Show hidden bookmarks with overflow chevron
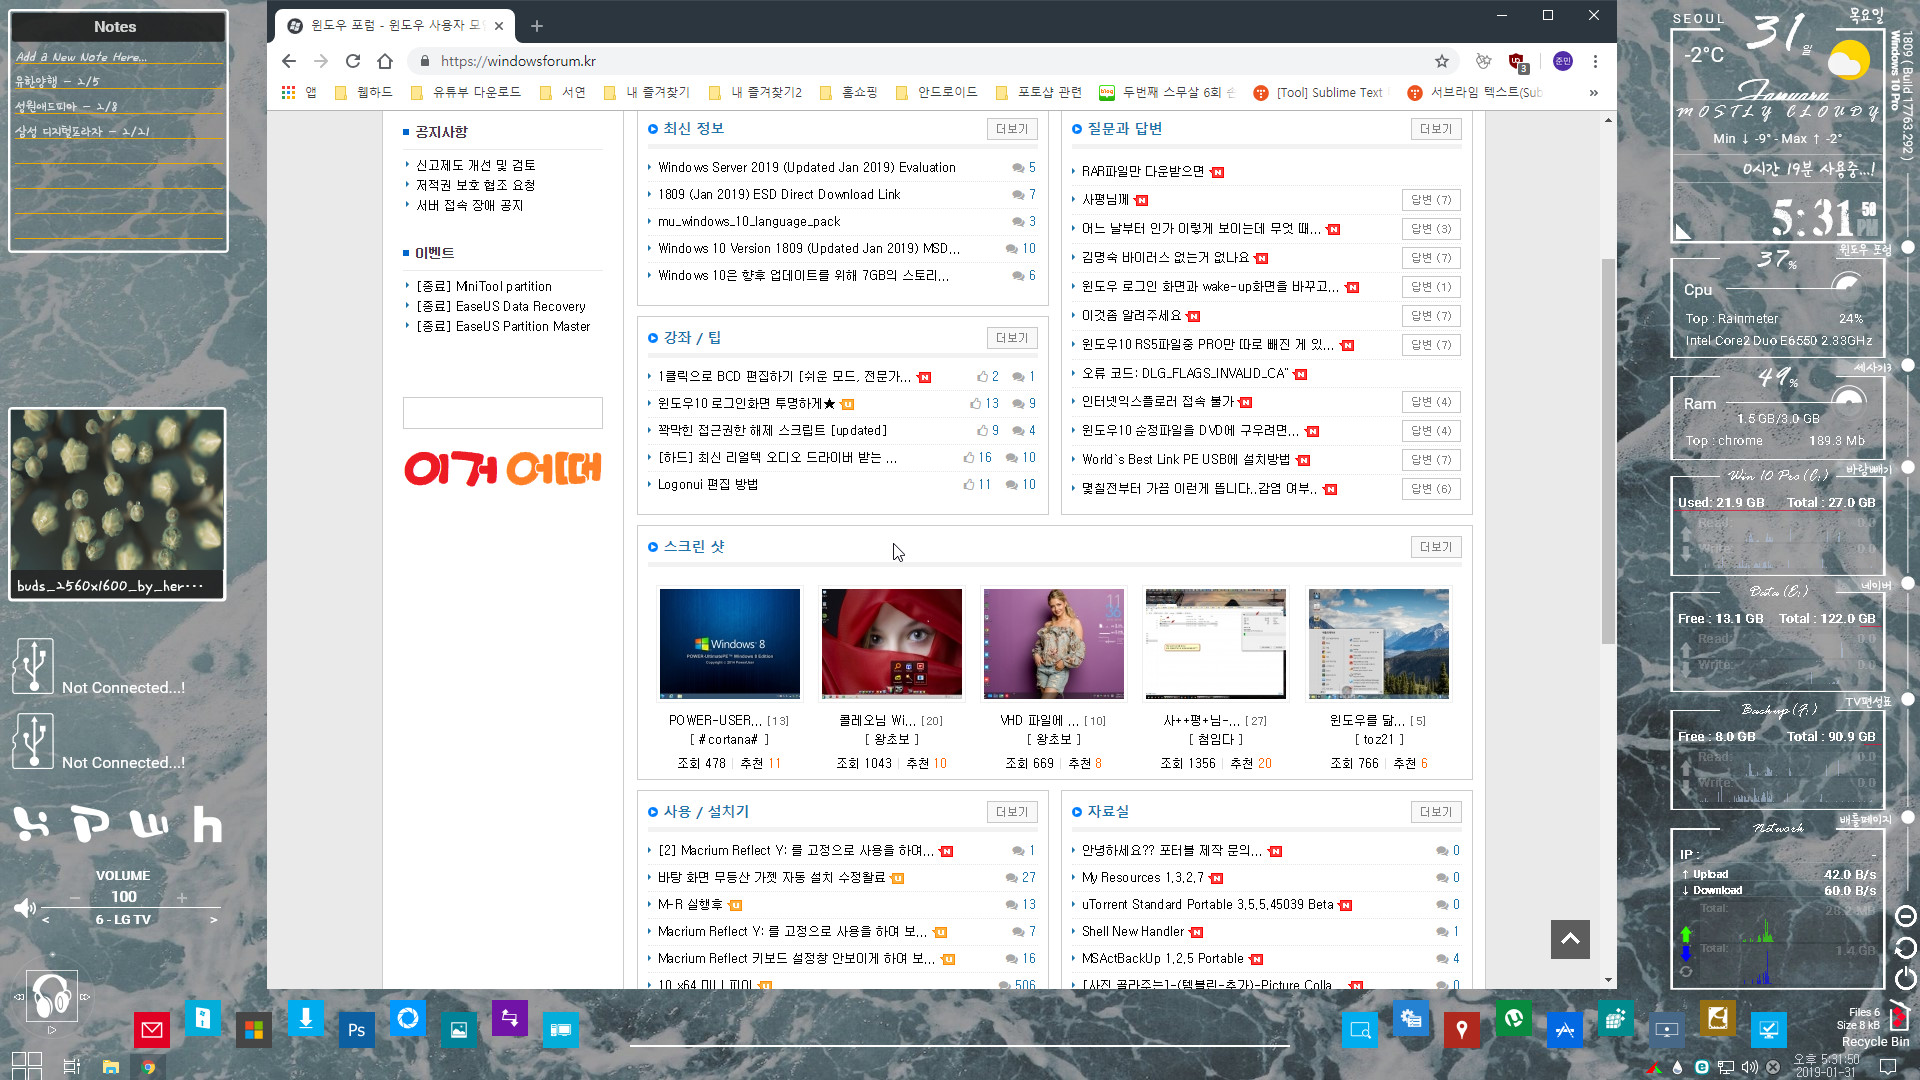The height and width of the screenshot is (1080, 1920). click(x=1593, y=92)
